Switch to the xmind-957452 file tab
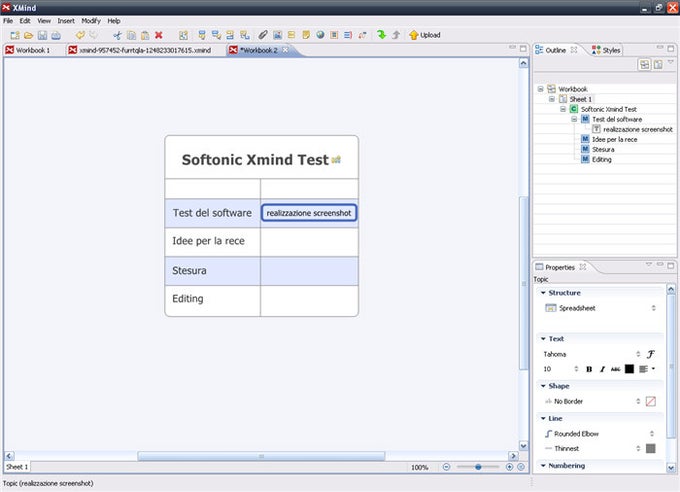Screen dimensions: 680x492 coord(140,50)
